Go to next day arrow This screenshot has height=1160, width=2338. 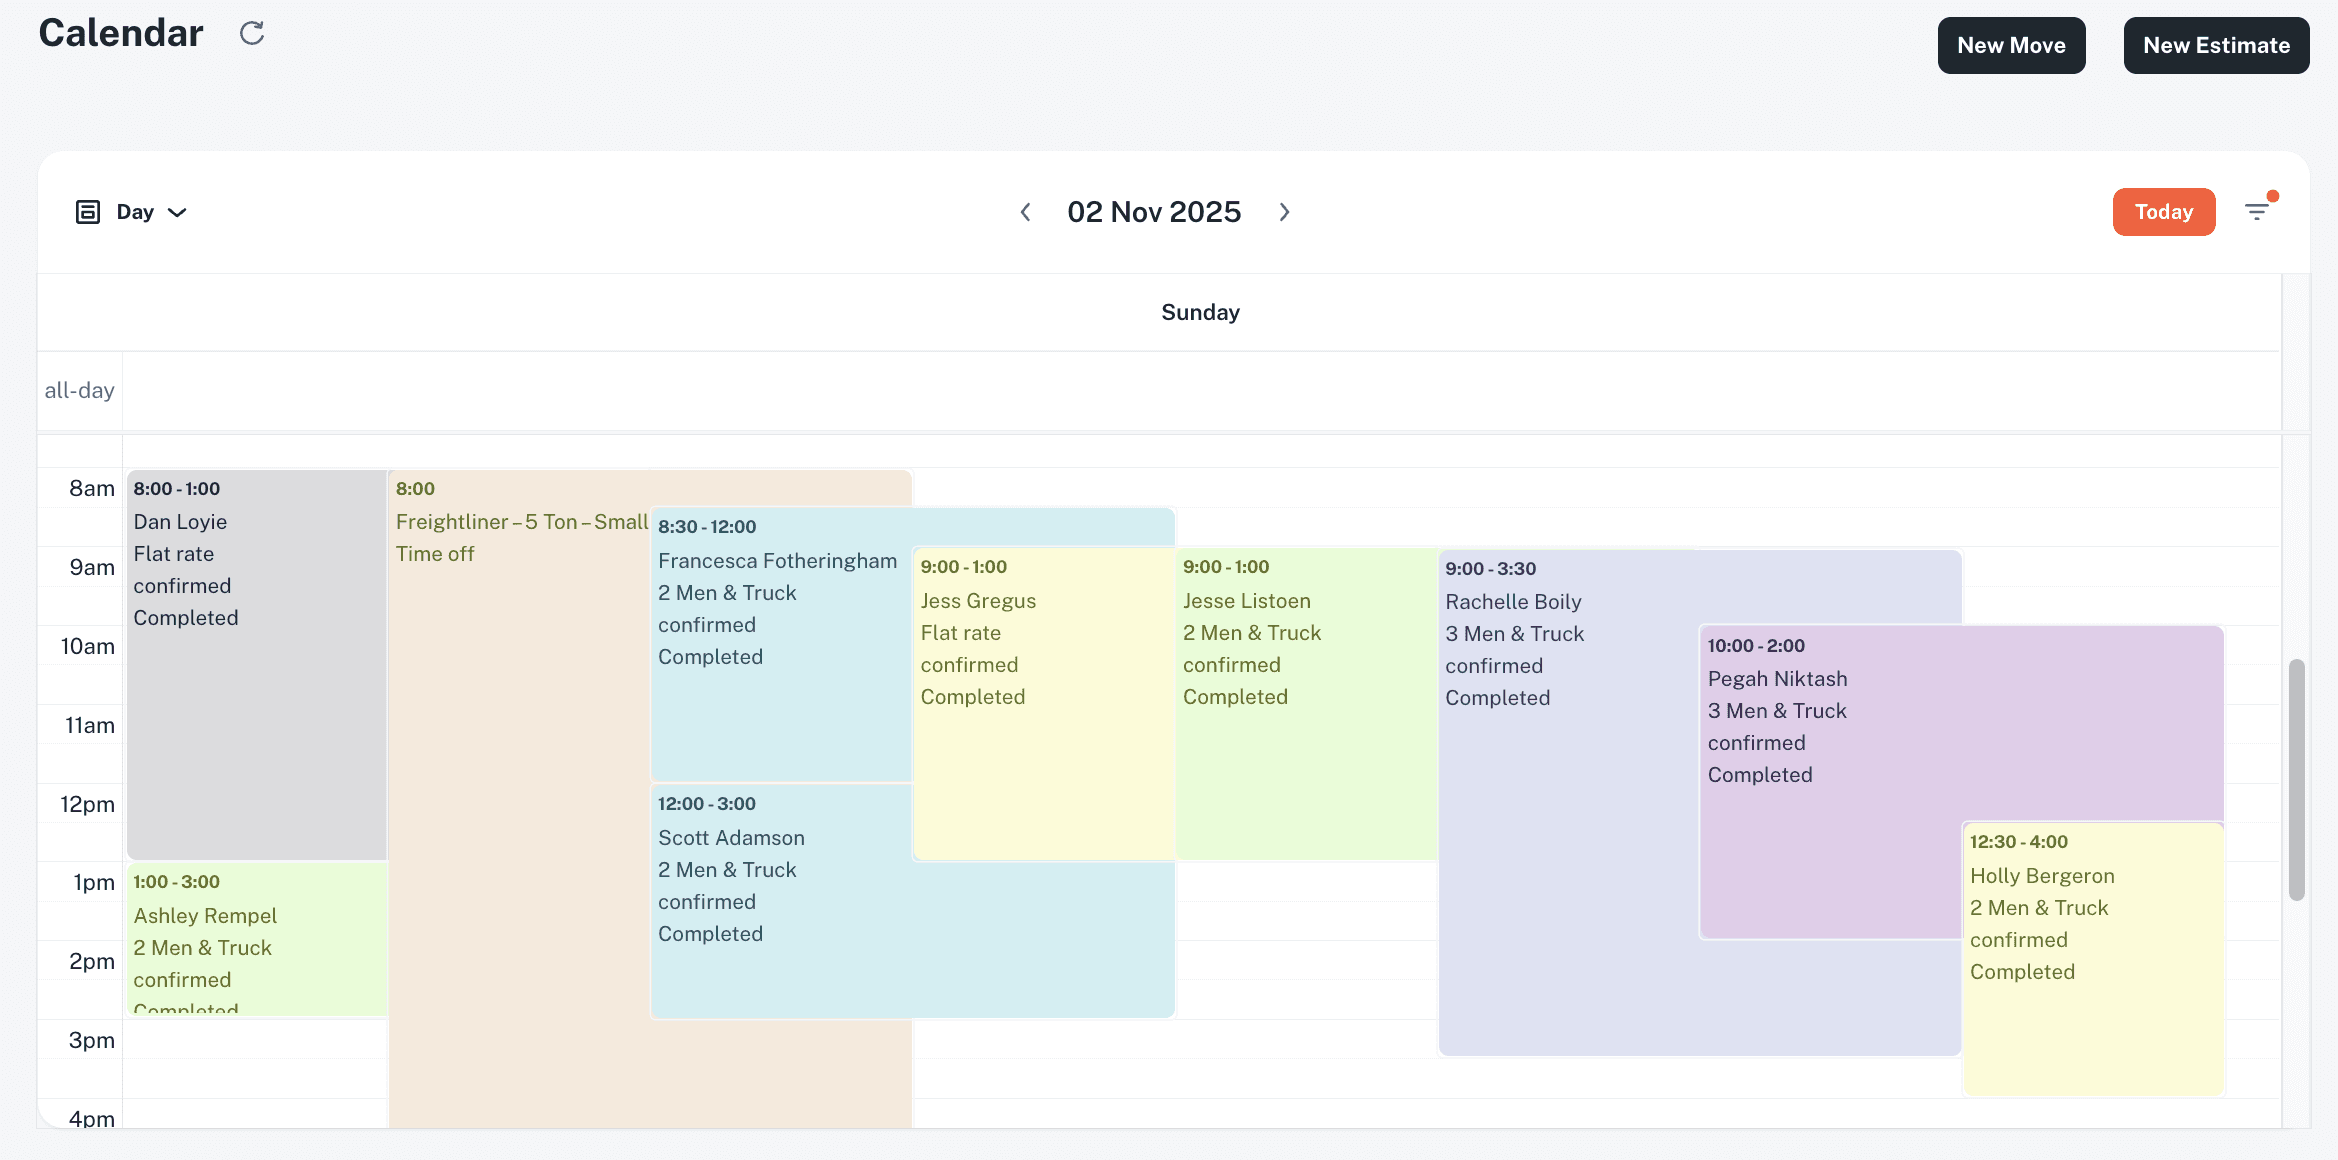click(1284, 212)
